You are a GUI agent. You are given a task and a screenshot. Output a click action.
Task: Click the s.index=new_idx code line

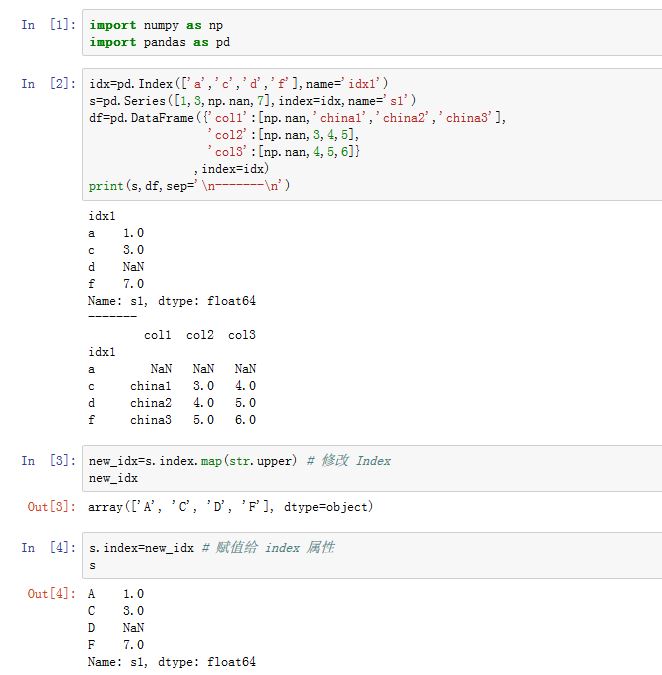point(141,548)
